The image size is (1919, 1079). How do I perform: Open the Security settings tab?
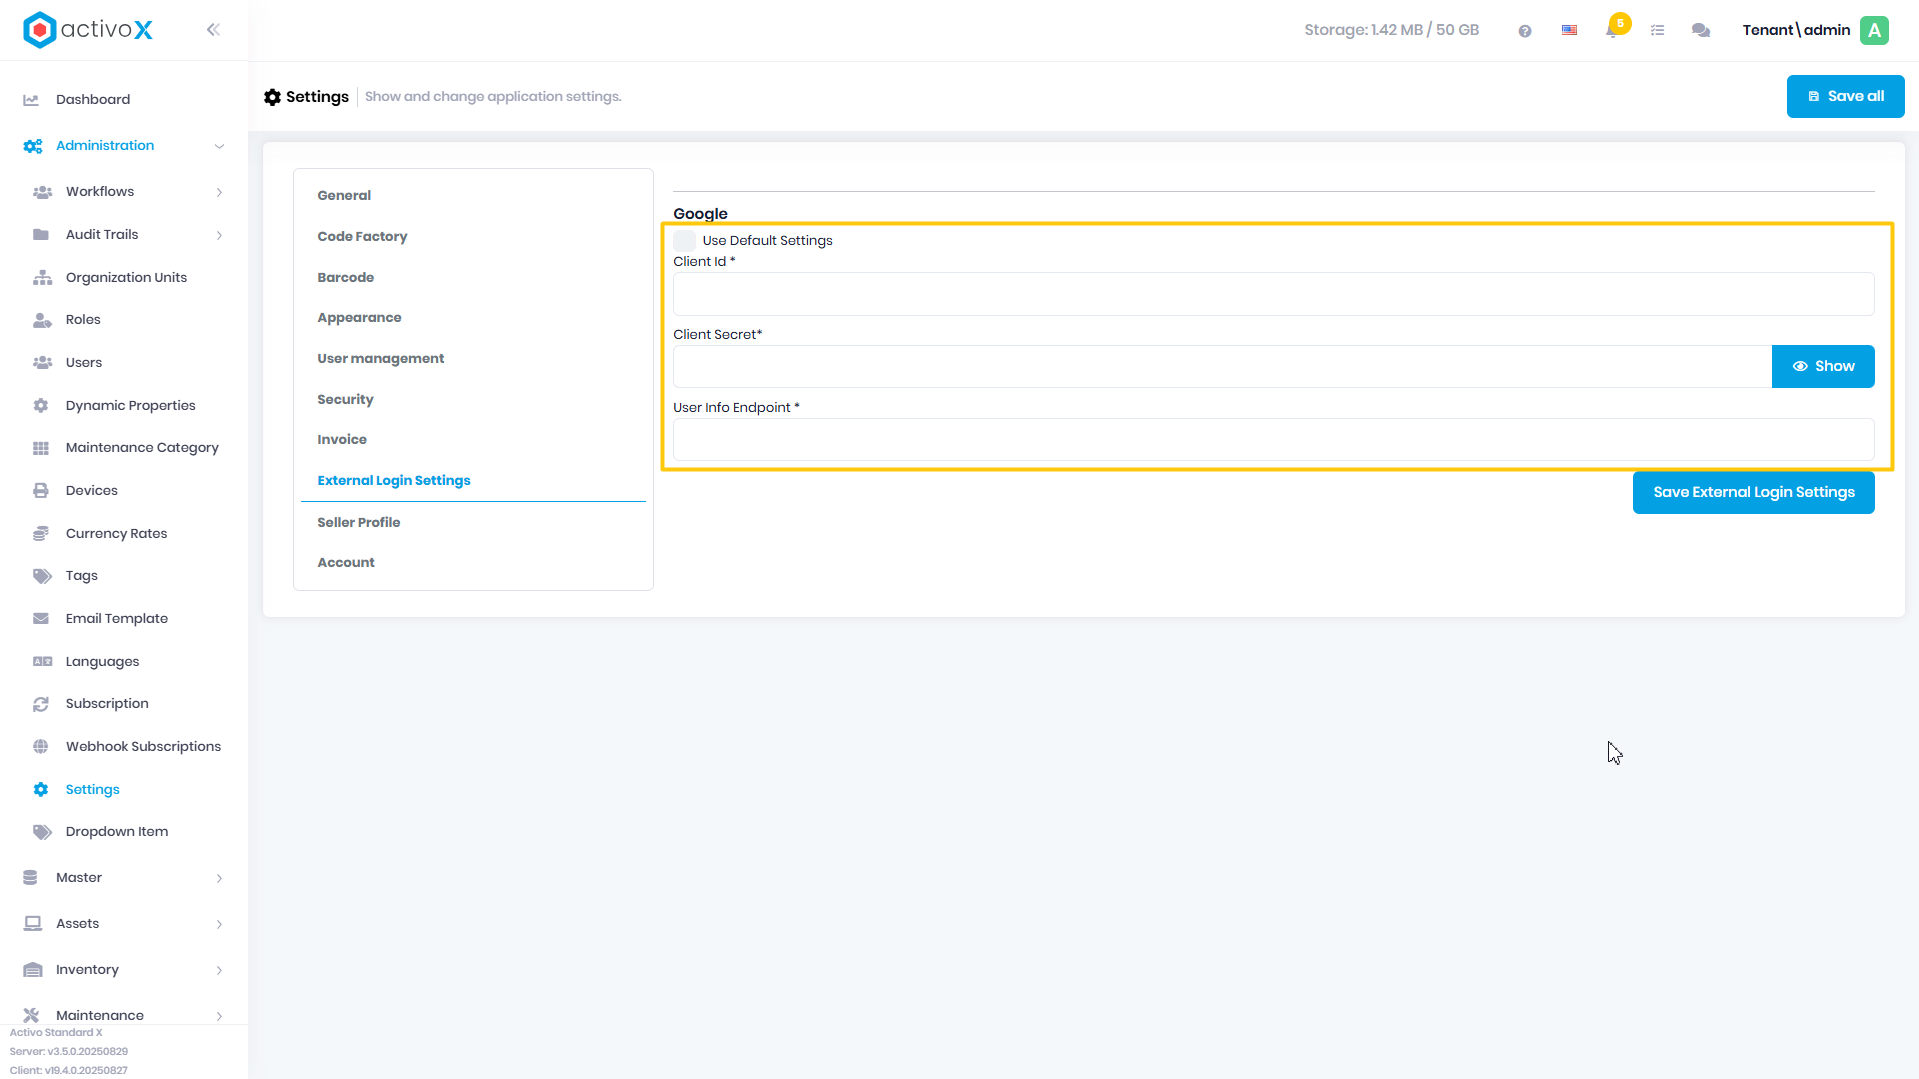point(345,400)
